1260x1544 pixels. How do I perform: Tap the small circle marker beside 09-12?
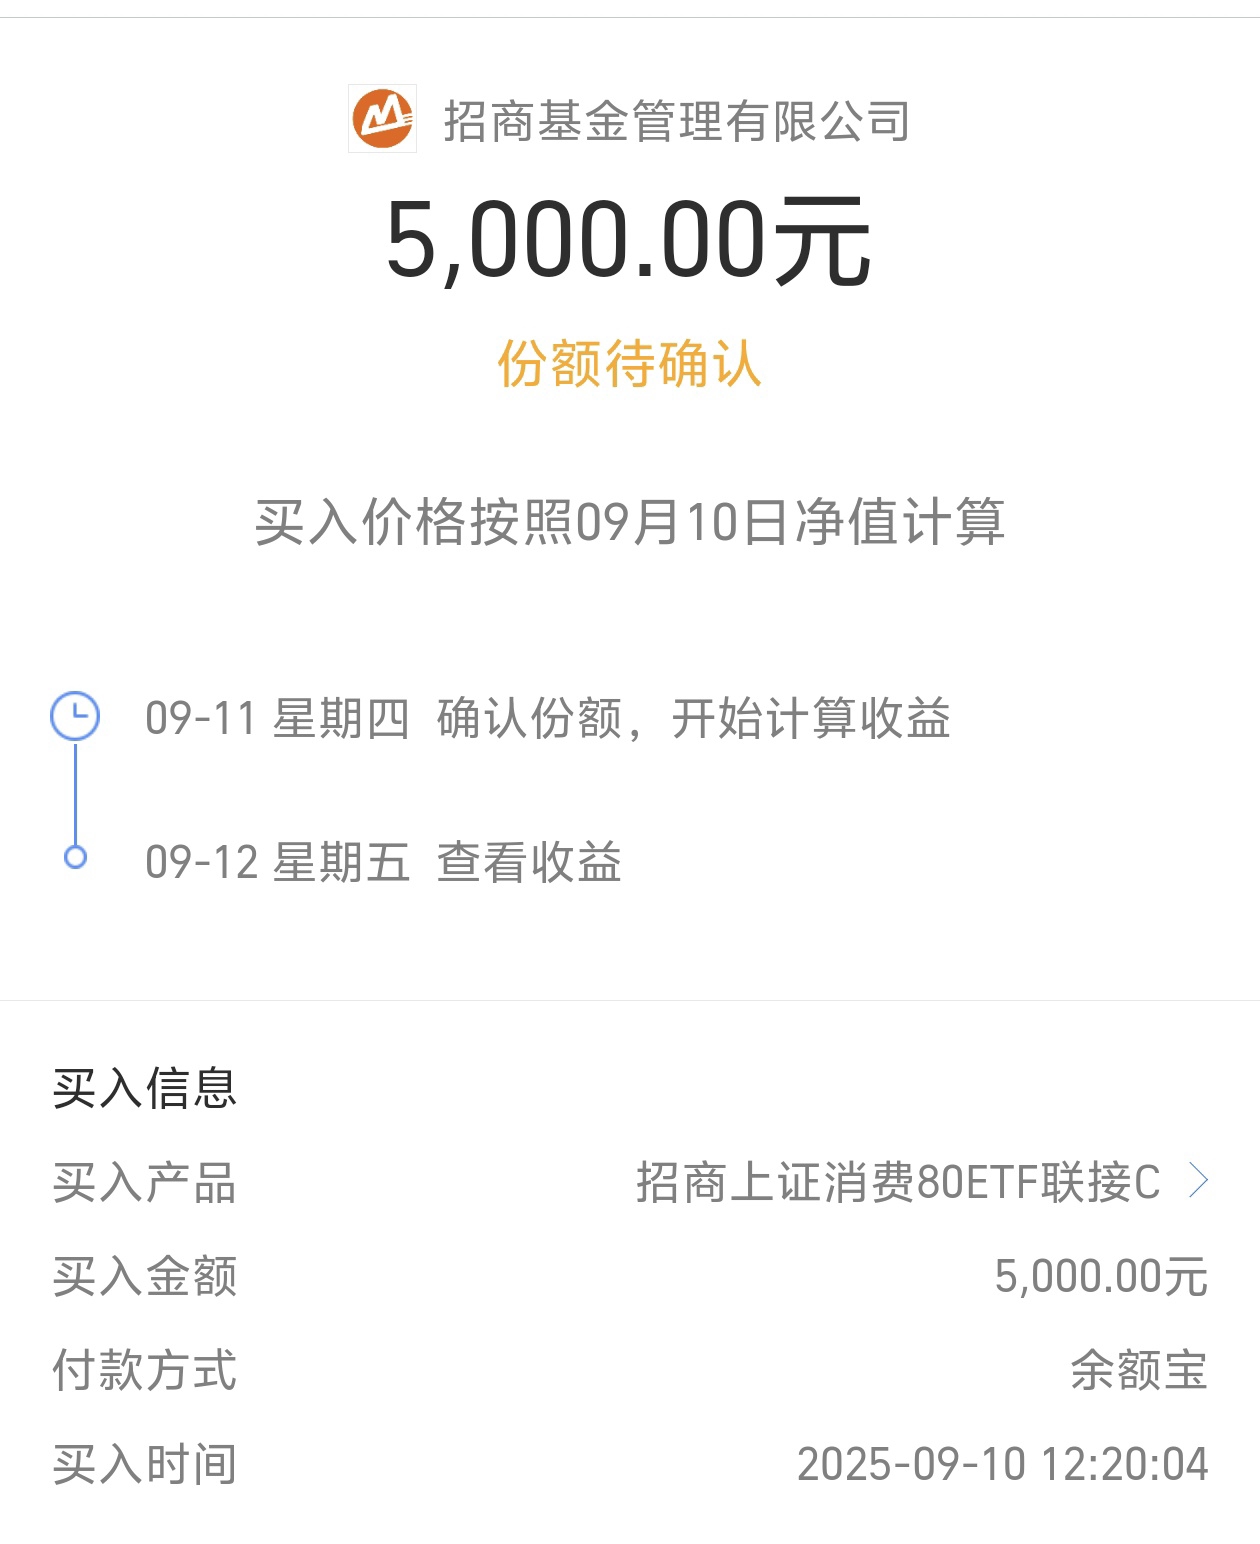pyautogui.click(x=75, y=857)
